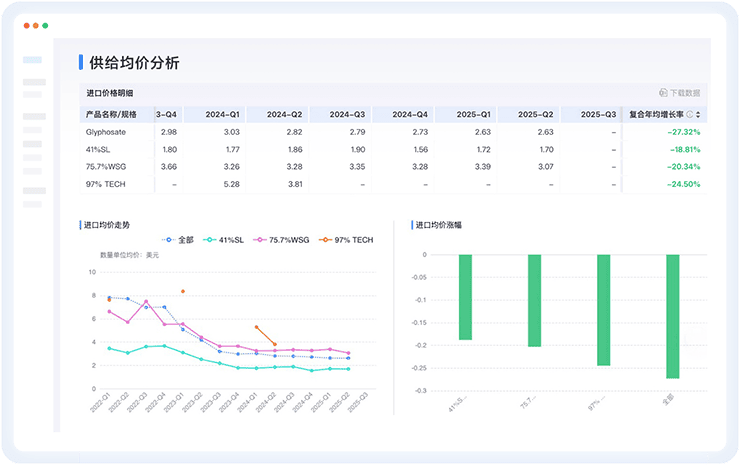Click the 97% TECH legend marker icon
Image resolution: width=740 pixels, height=465 pixels.
tap(324, 240)
